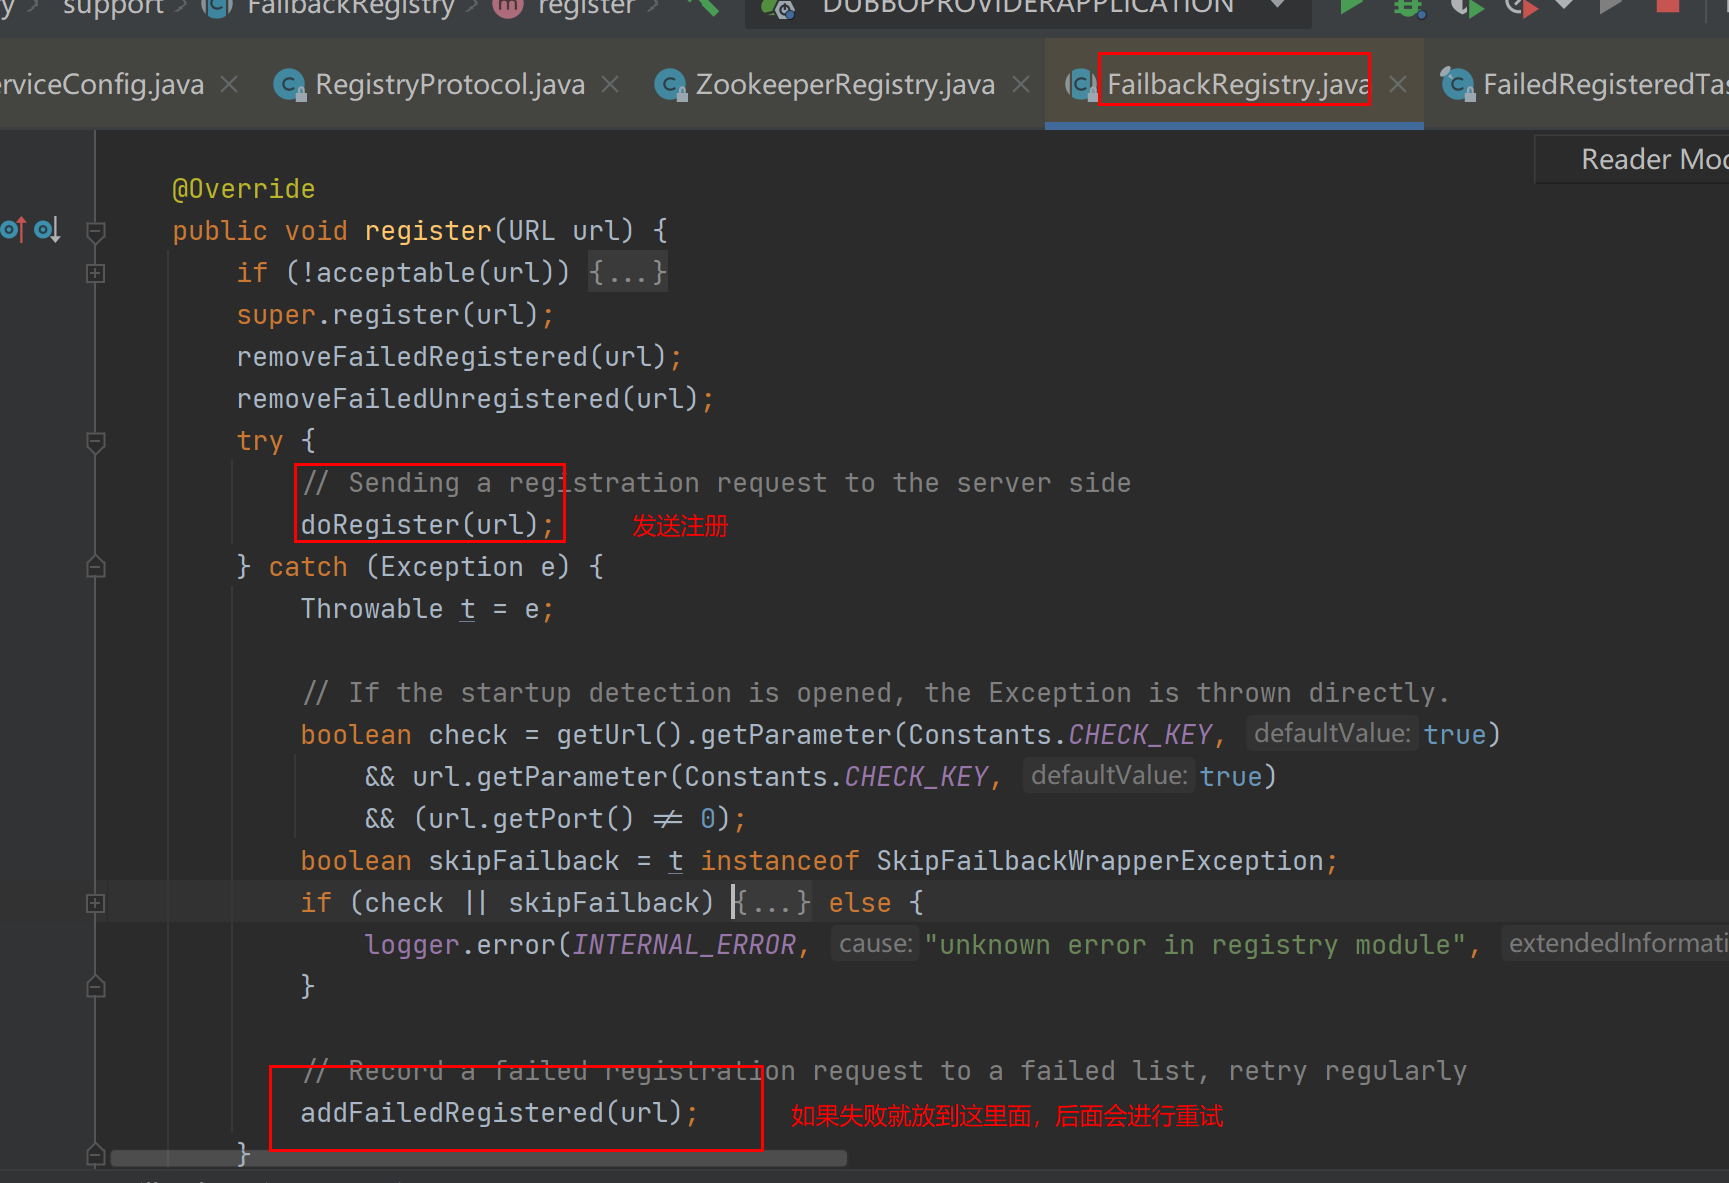
Task: Click the URL parameter type in register signature
Action: (531, 231)
